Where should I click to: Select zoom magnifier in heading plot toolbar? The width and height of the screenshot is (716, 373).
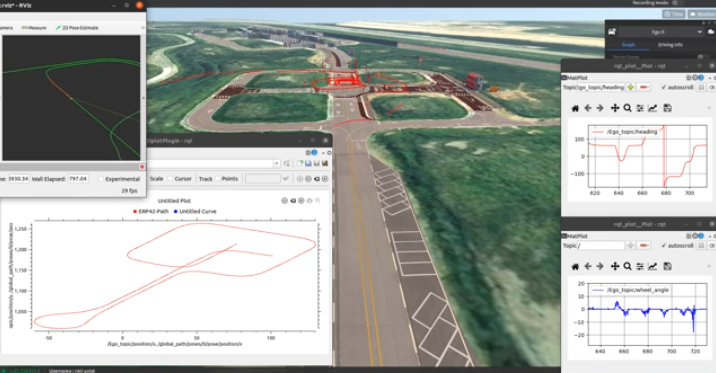tap(627, 108)
